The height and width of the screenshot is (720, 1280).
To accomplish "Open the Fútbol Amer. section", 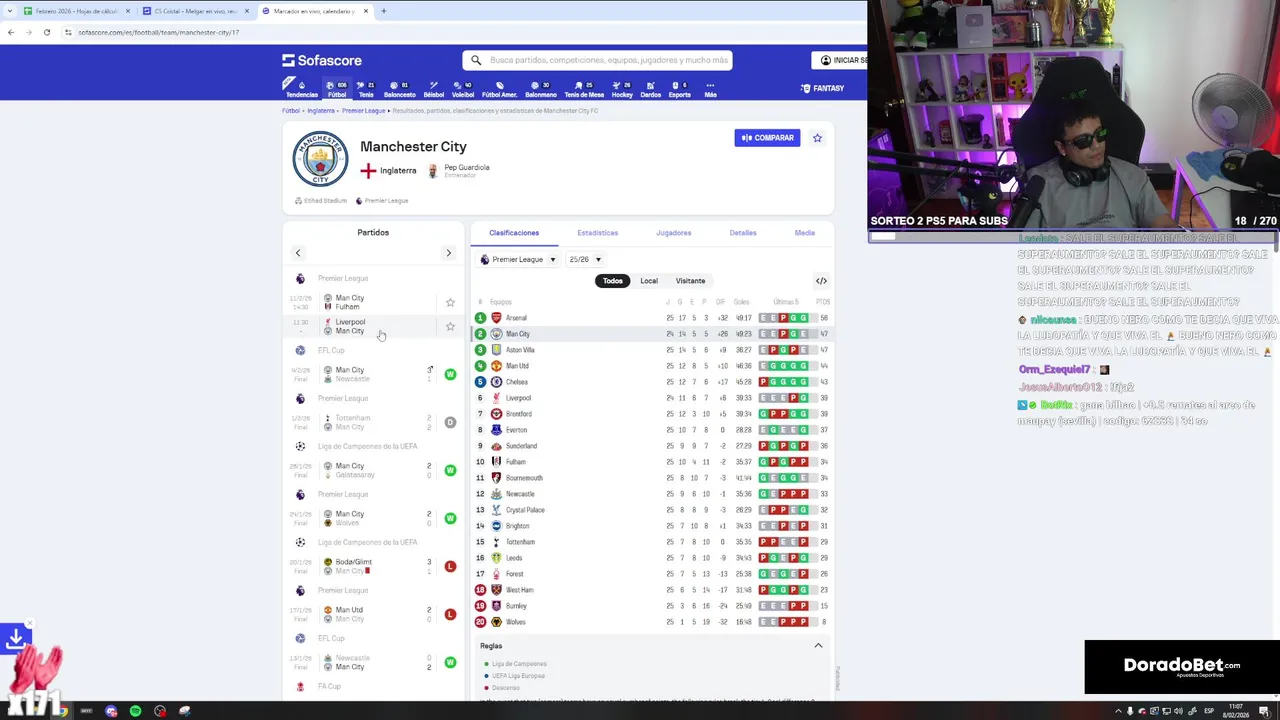I will 499,89.
